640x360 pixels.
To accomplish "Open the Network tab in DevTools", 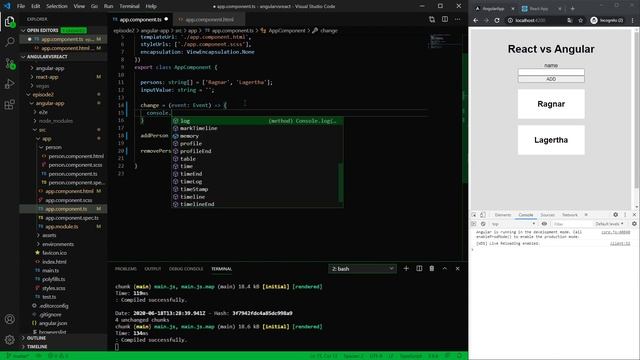I will 569,215.
